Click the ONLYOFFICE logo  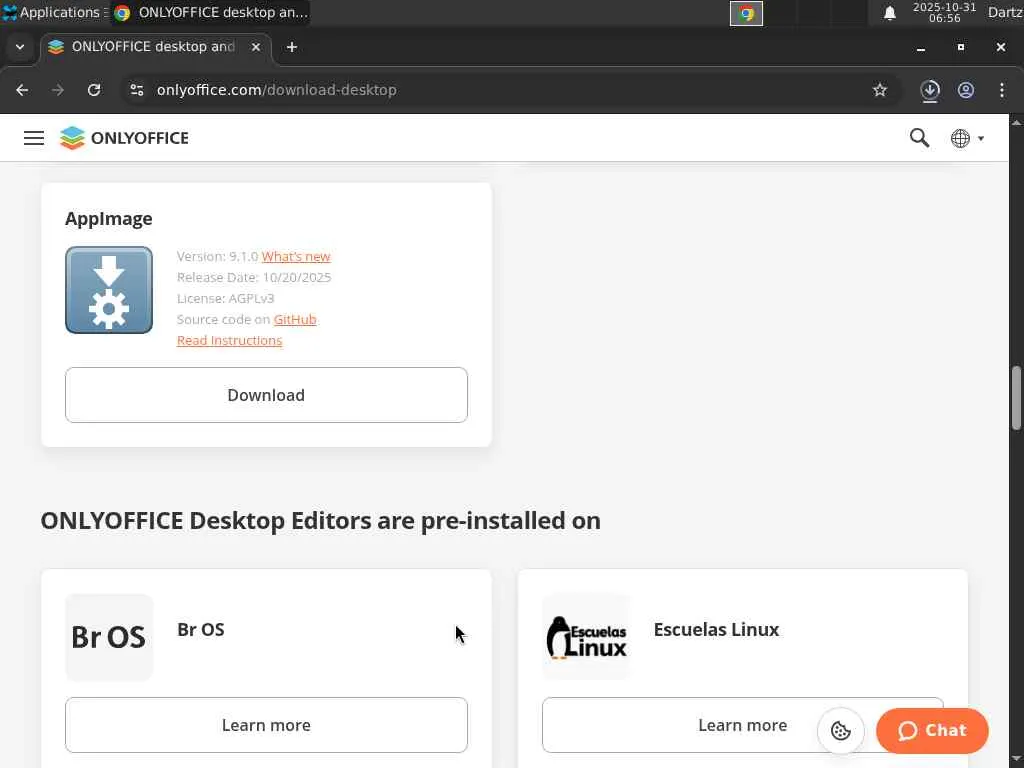pyautogui.click(x=124, y=138)
